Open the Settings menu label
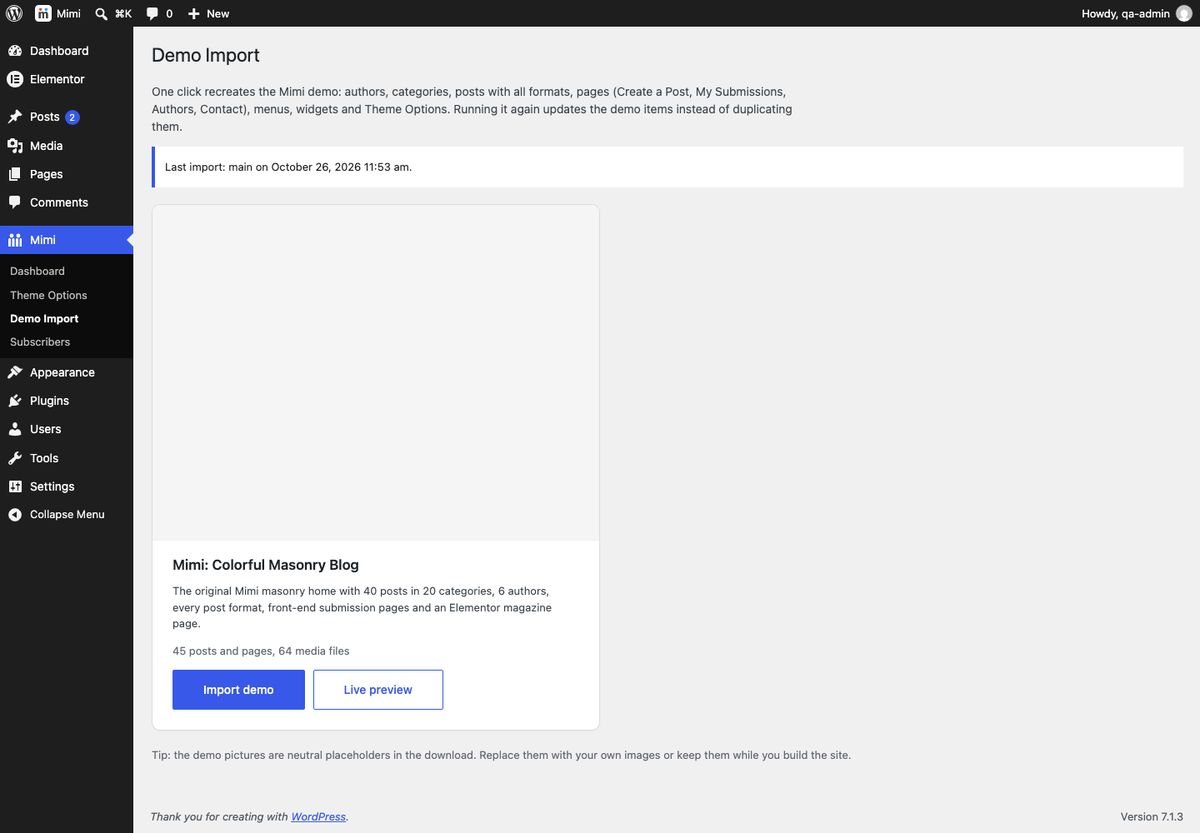The image size is (1200, 833). point(52,486)
